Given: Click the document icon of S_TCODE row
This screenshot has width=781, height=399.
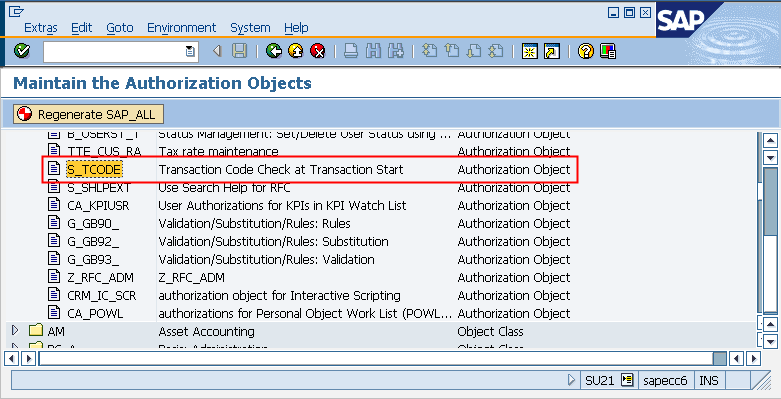Looking at the screenshot, I should [x=53, y=169].
